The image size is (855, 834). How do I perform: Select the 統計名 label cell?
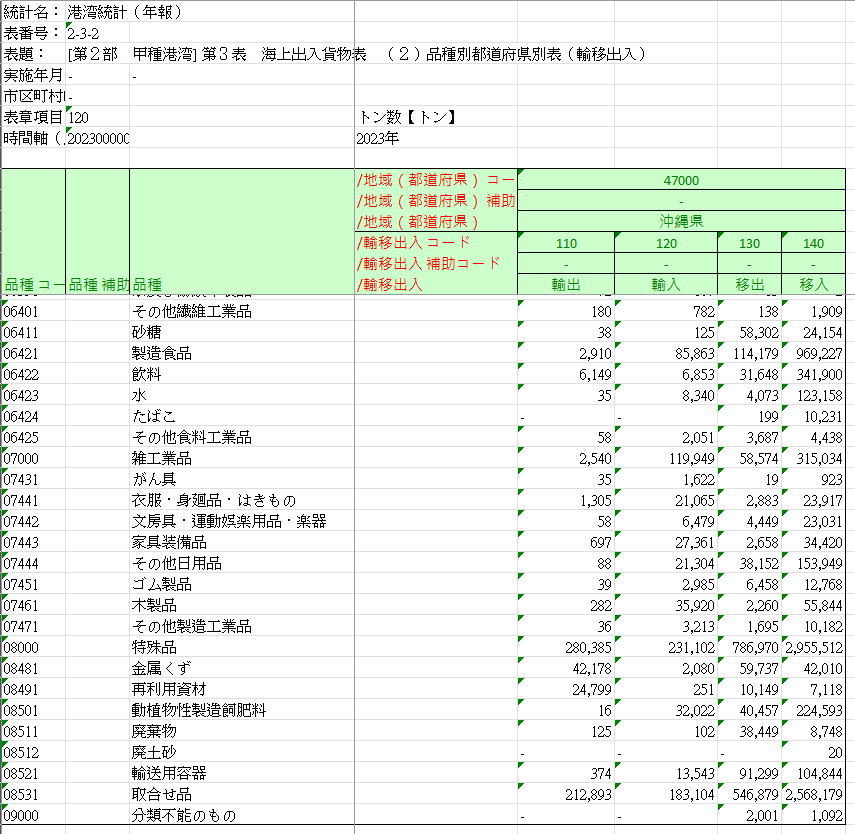[32, 12]
